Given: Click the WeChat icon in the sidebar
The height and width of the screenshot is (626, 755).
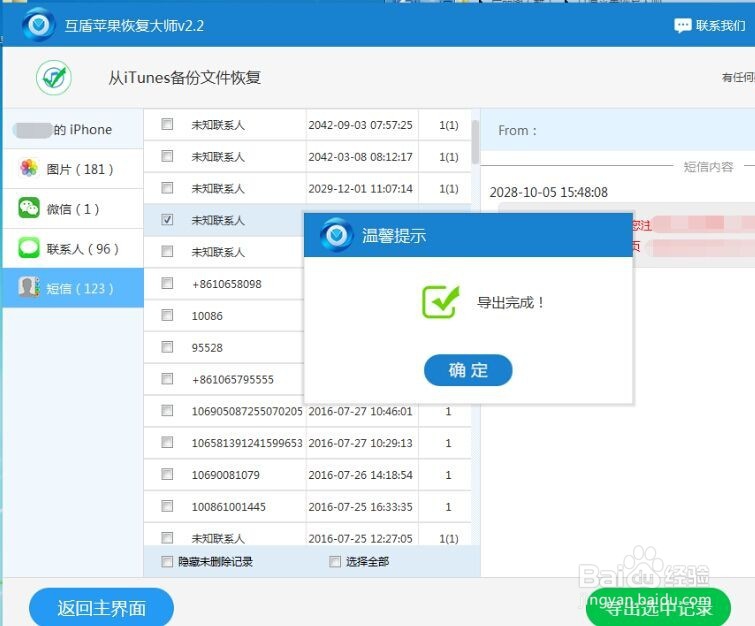Looking at the screenshot, I should [29, 208].
